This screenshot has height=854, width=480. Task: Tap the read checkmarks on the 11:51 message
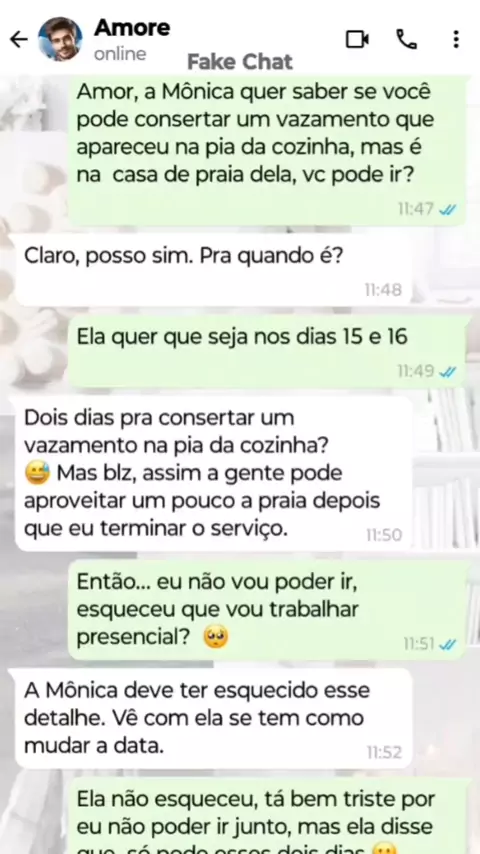[448, 644]
